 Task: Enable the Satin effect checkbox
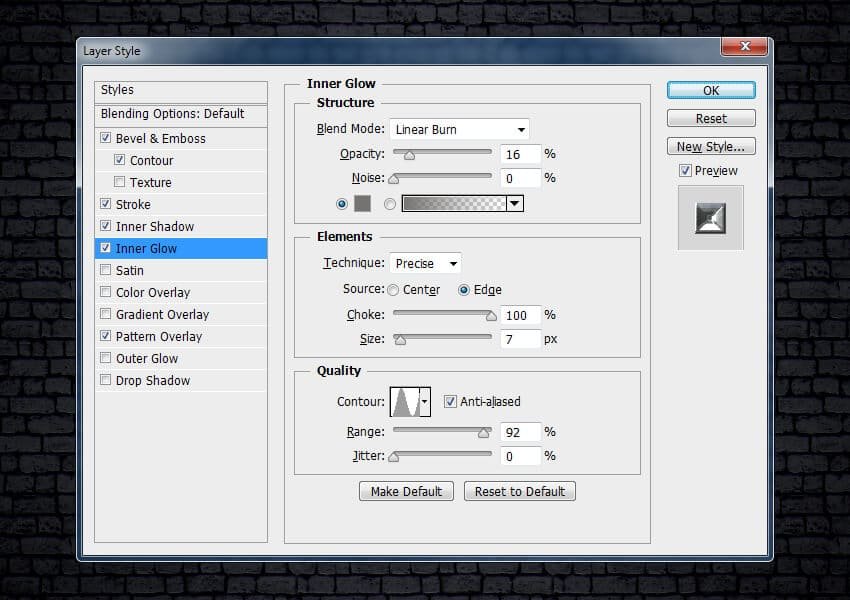pyautogui.click(x=107, y=271)
